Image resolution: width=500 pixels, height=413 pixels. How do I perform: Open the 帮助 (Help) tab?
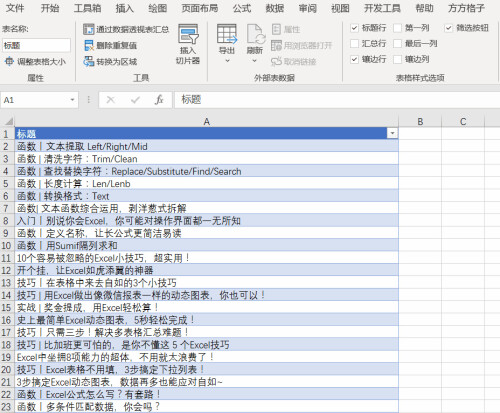[x=424, y=8]
